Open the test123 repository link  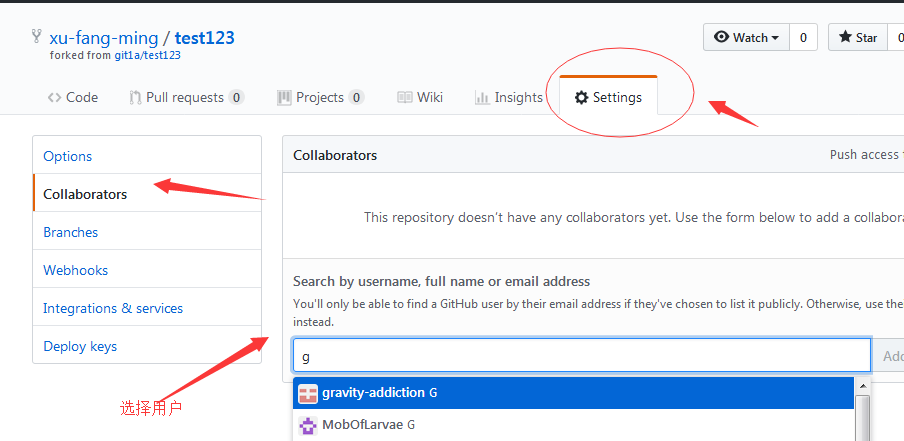(x=204, y=38)
